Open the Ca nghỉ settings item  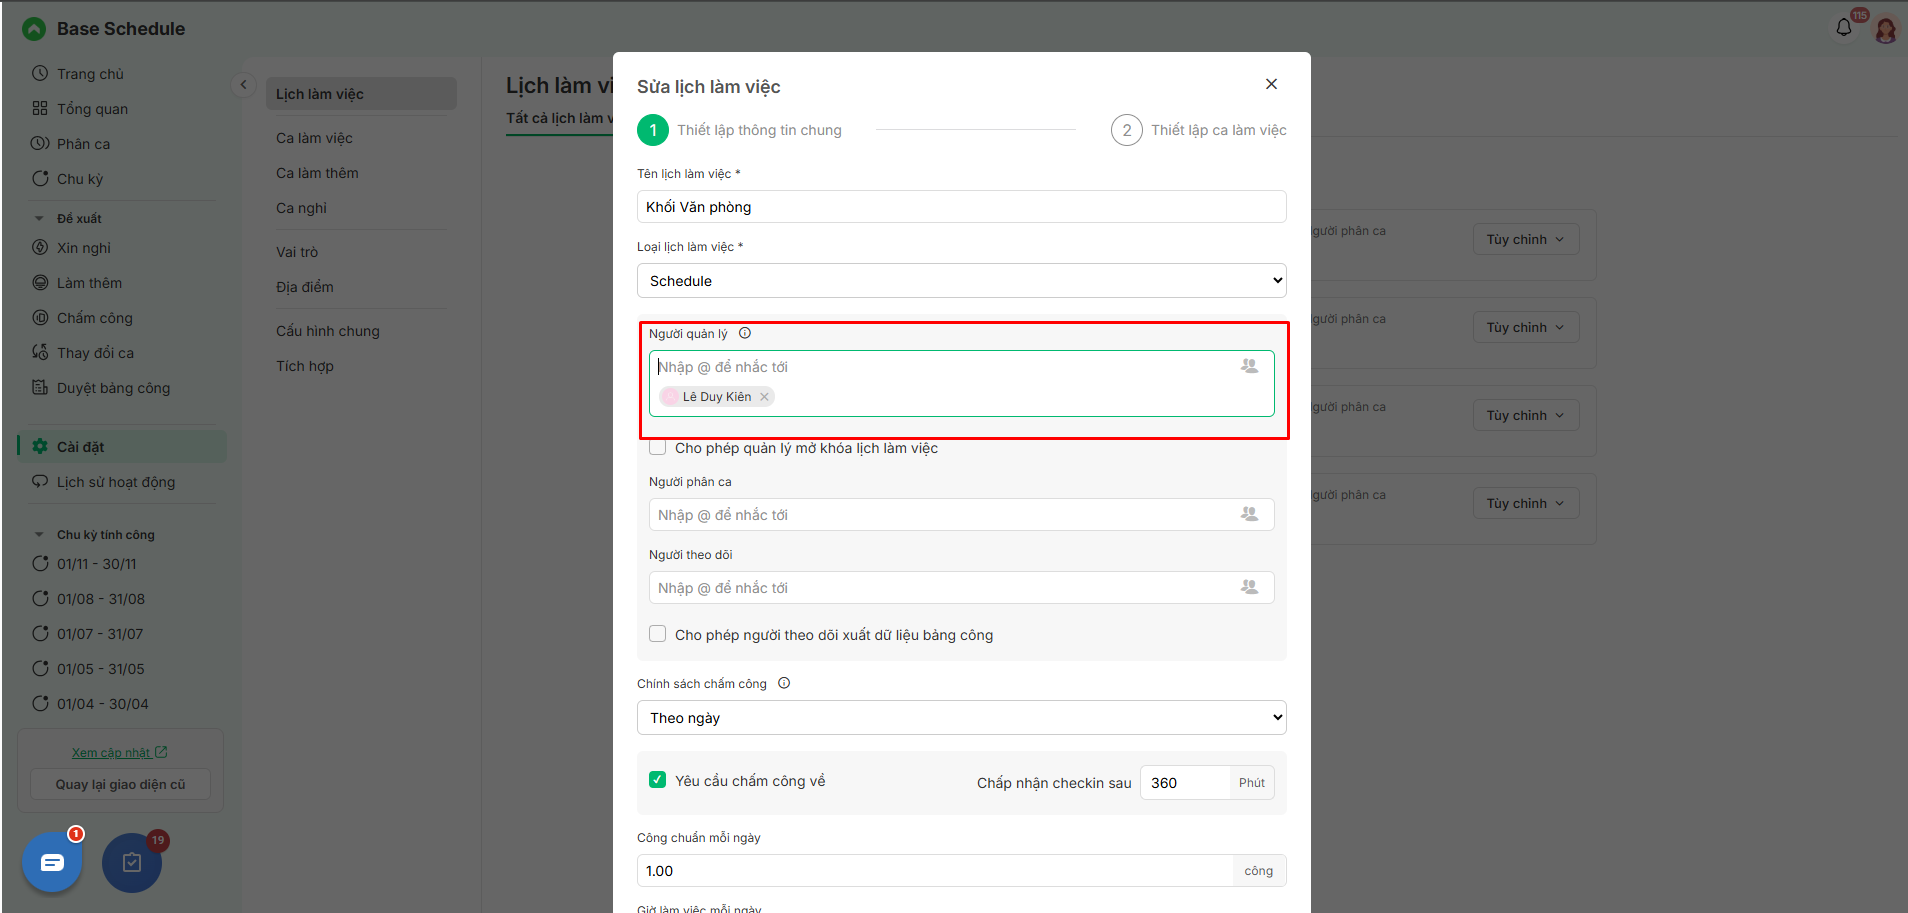(x=301, y=208)
